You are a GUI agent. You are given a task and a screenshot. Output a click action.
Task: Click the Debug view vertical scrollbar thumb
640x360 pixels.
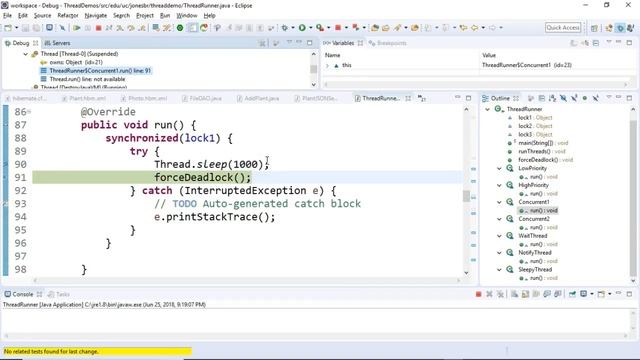[x=313, y=69]
